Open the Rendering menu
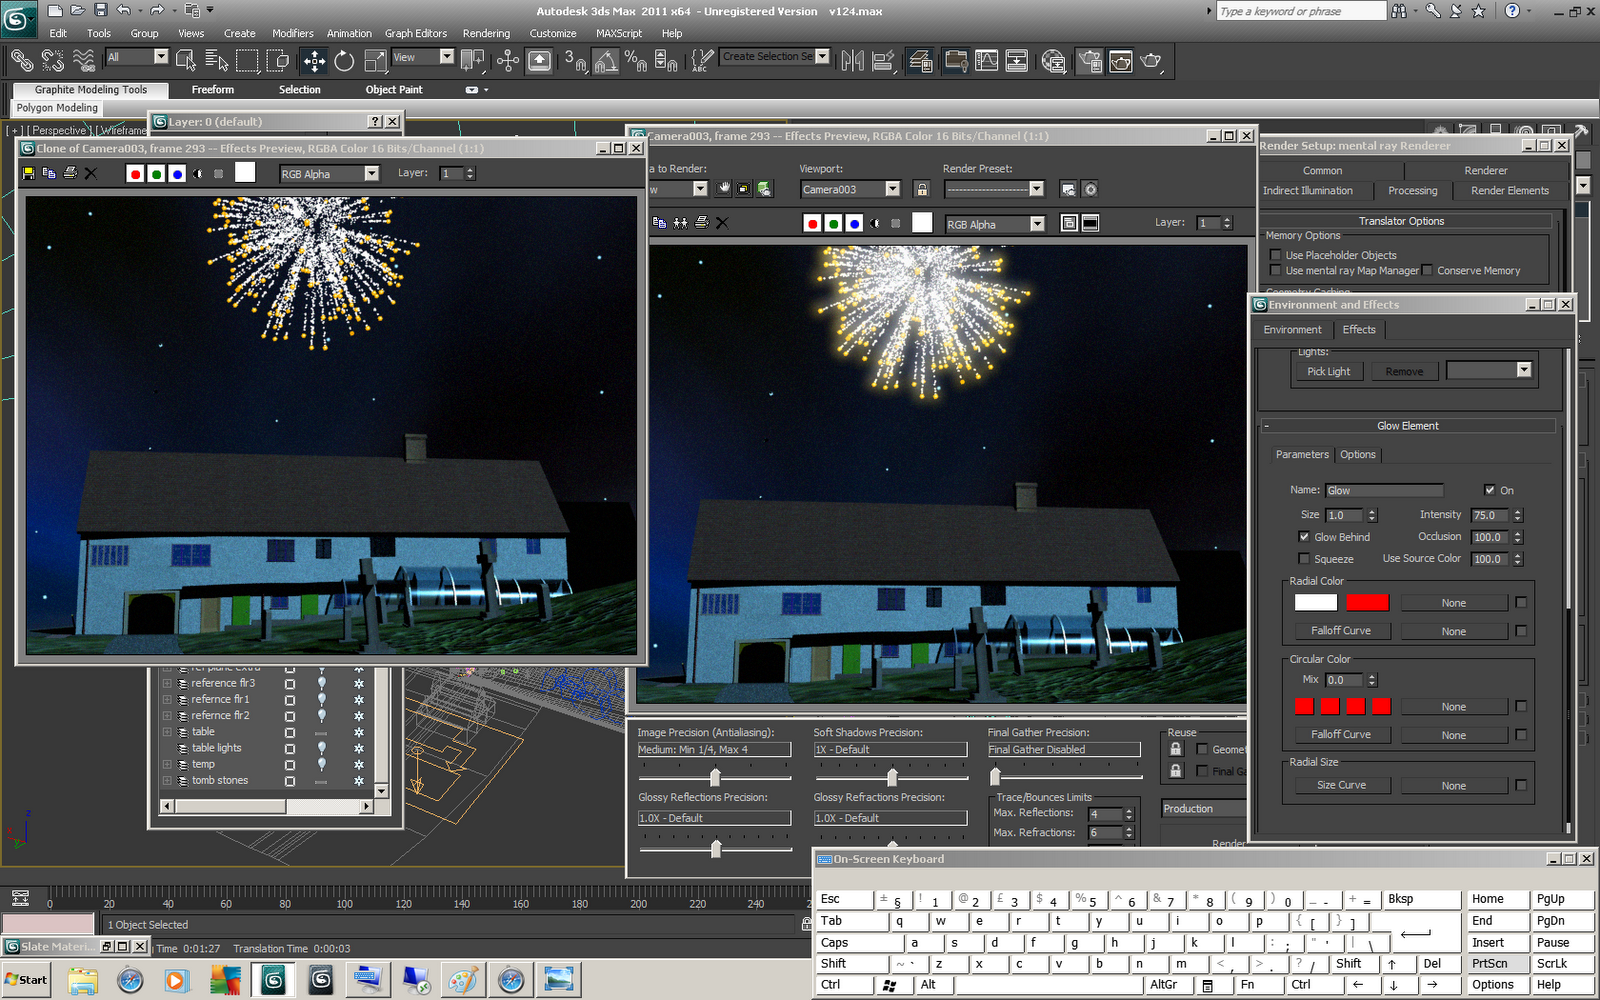The height and width of the screenshot is (1000, 1600). click(486, 33)
